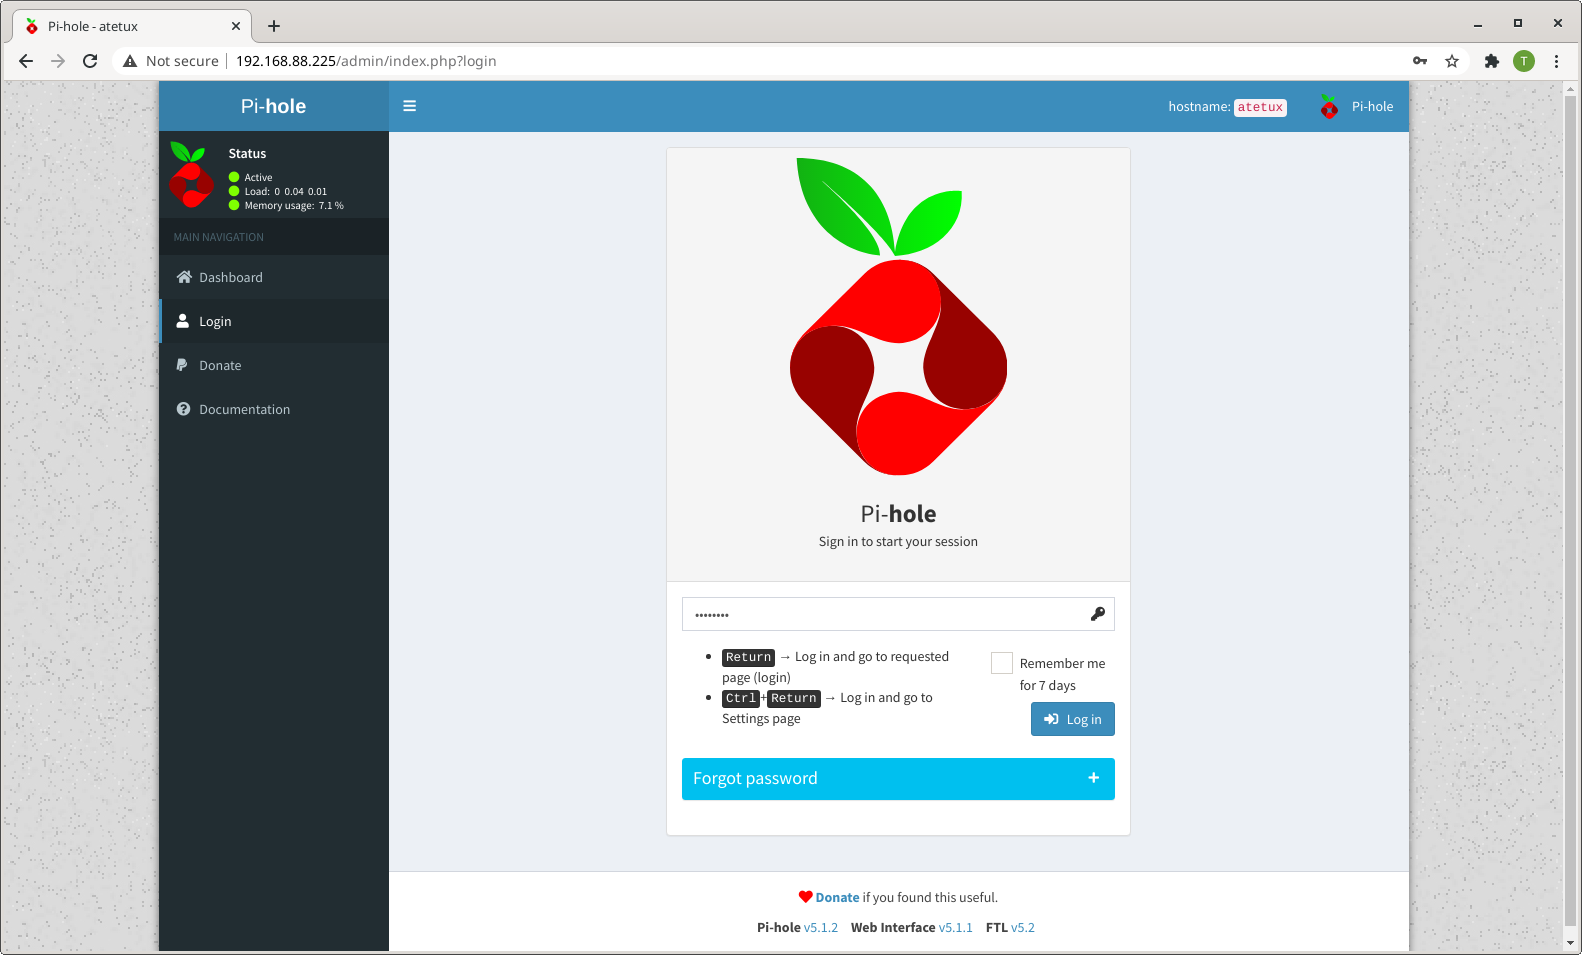Viewport: 1582px width, 955px height.
Task: Click the red heart icon in the footer
Action: click(805, 897)
